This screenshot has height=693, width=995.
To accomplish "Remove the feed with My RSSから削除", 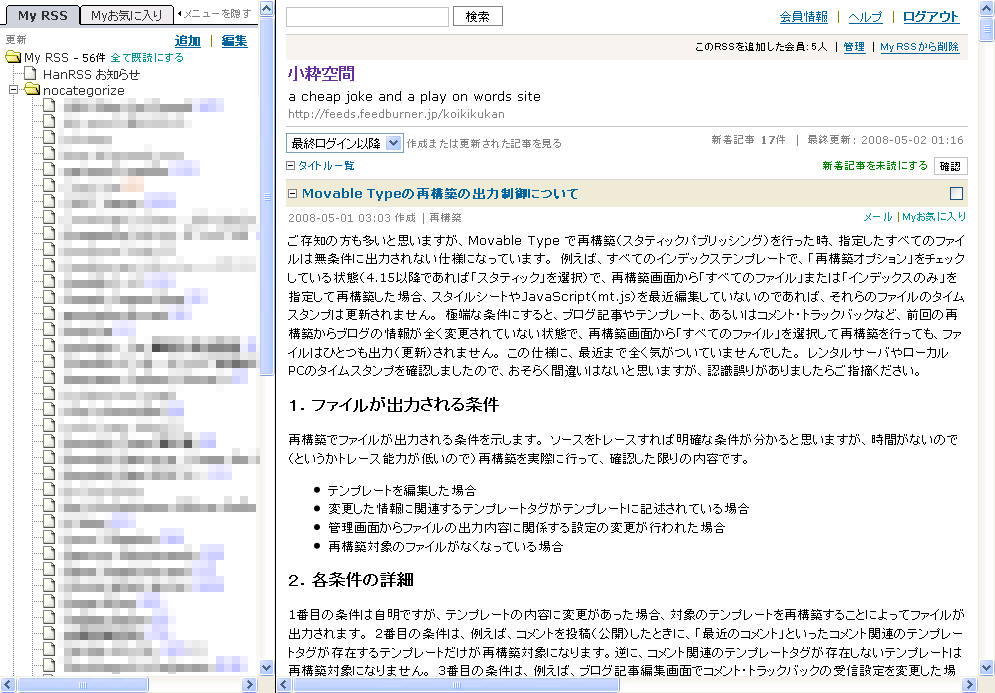I will (x=919, y=47).
